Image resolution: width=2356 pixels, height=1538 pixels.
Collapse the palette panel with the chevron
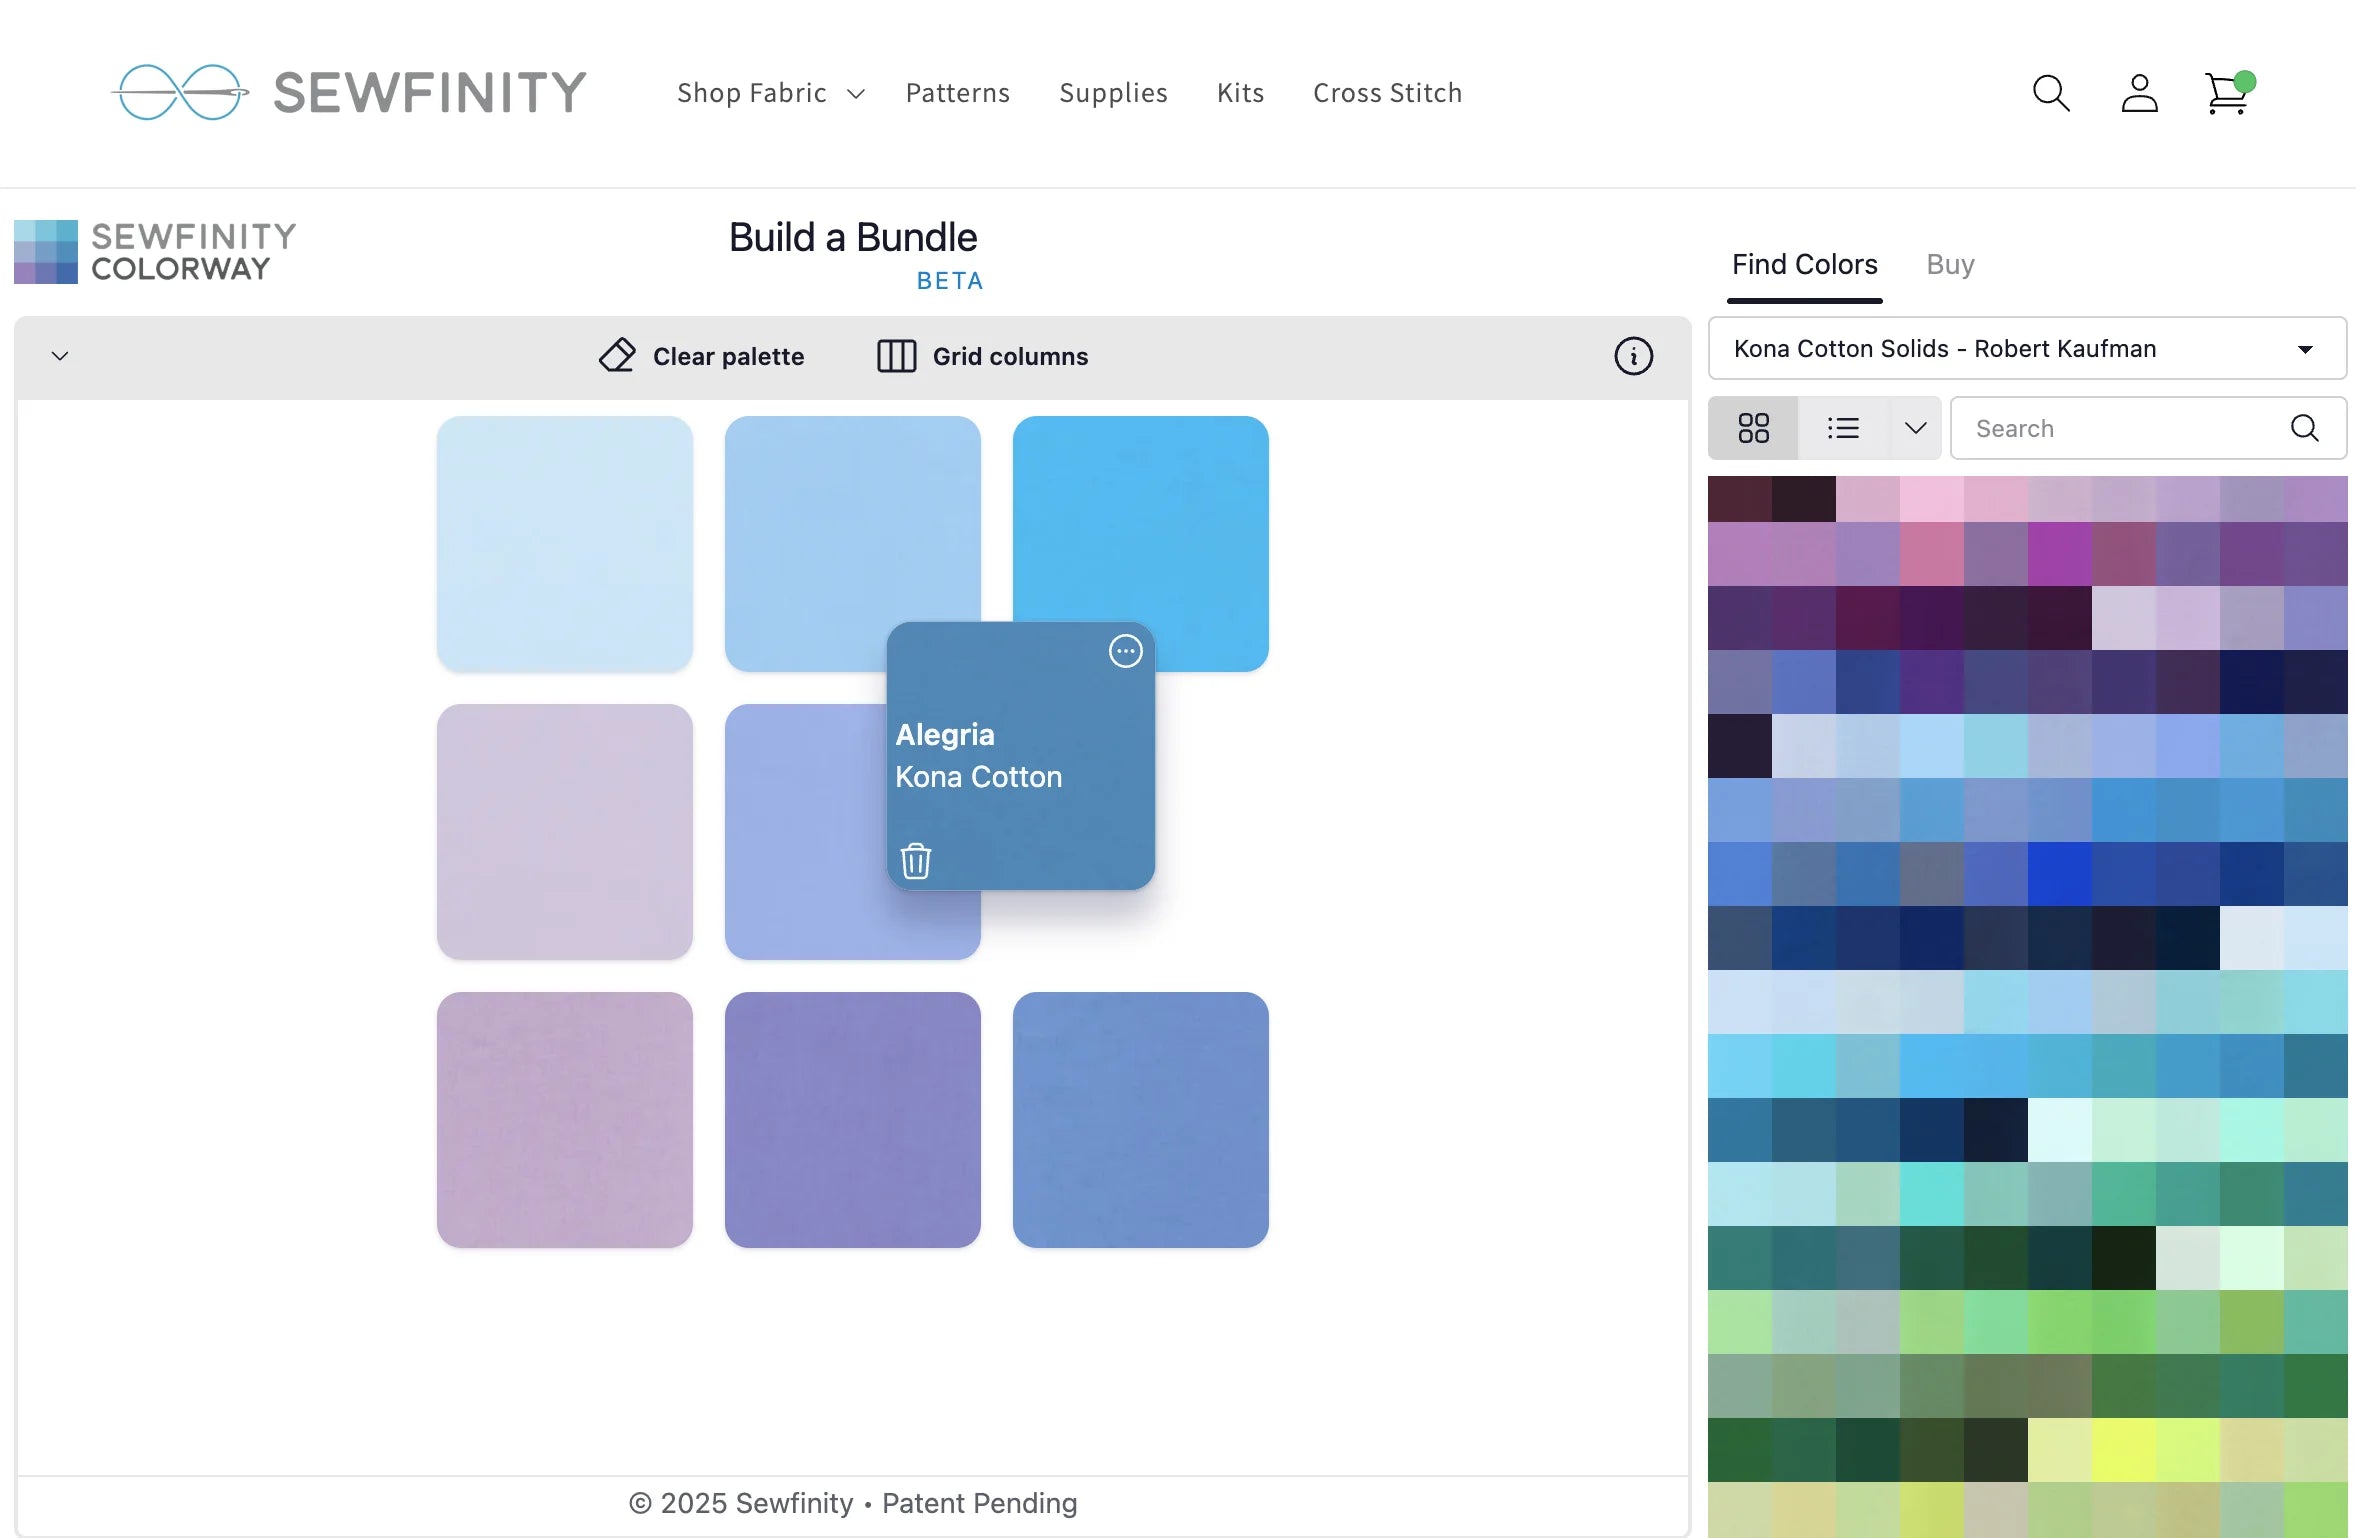click(60, 356)
